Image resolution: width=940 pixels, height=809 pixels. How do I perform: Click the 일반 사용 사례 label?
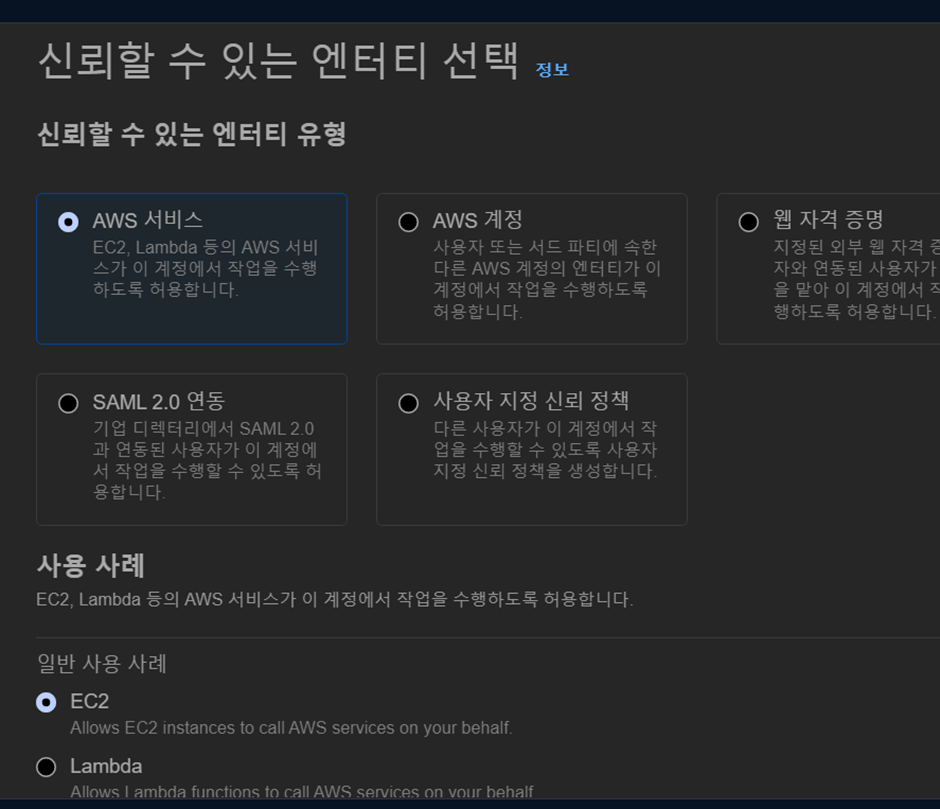pos(102,663)
